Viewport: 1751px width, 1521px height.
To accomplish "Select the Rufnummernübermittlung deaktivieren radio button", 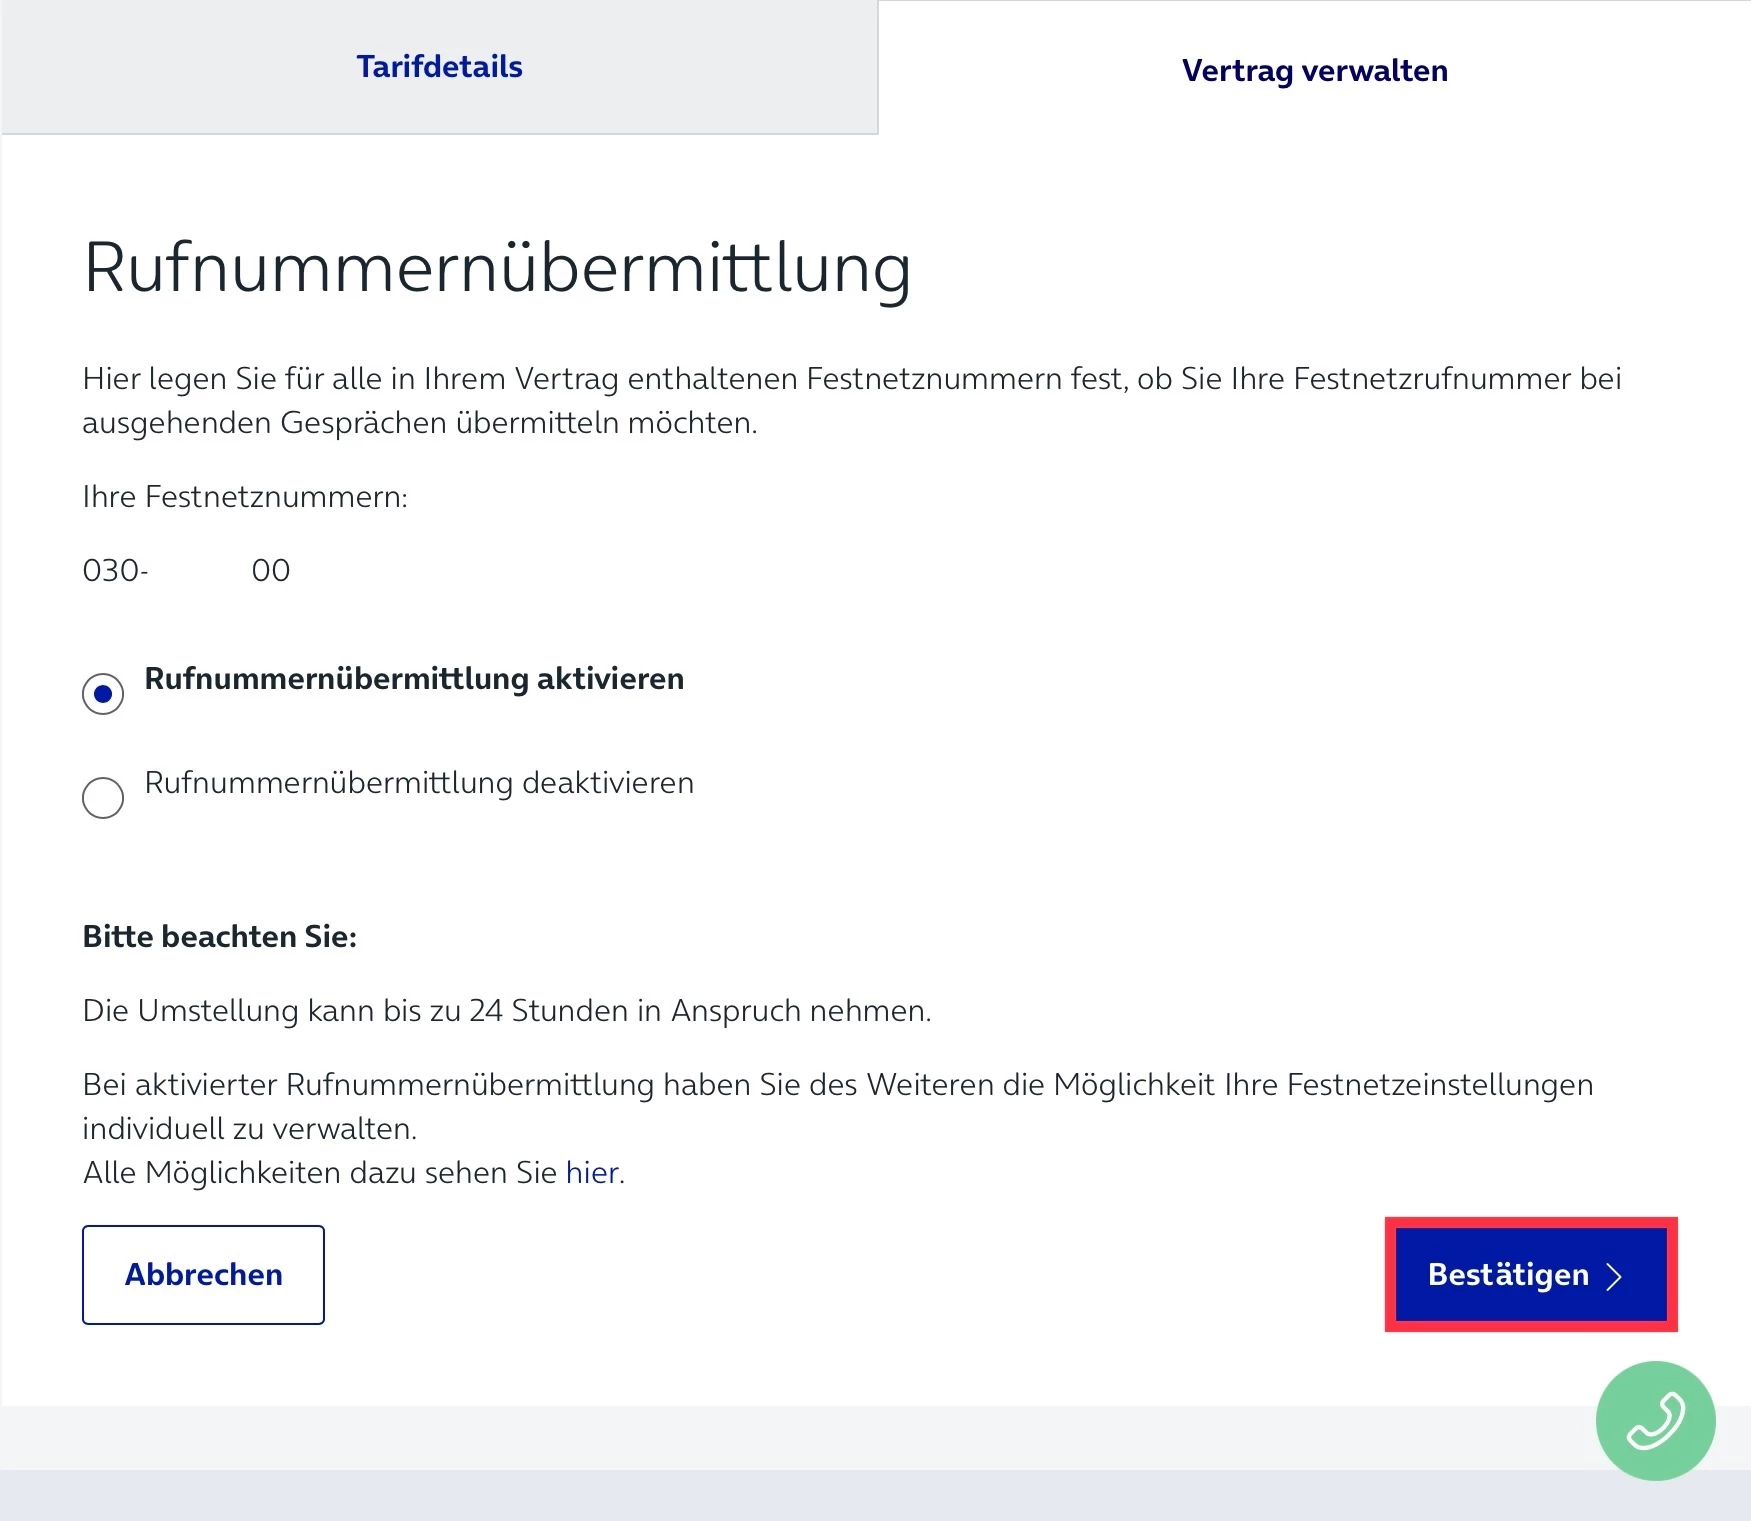I will click(x=103, y=798).
